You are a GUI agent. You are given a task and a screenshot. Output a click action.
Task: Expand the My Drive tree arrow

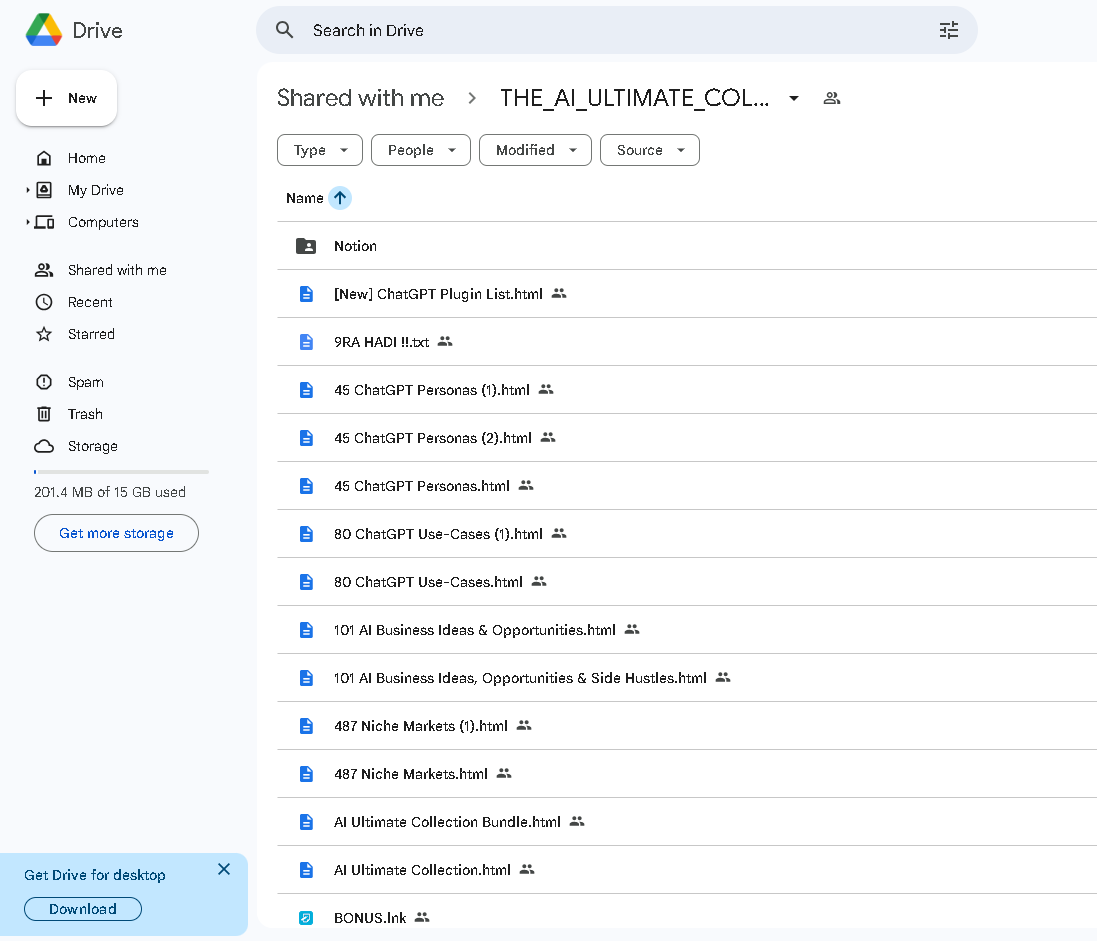(28, 190)
